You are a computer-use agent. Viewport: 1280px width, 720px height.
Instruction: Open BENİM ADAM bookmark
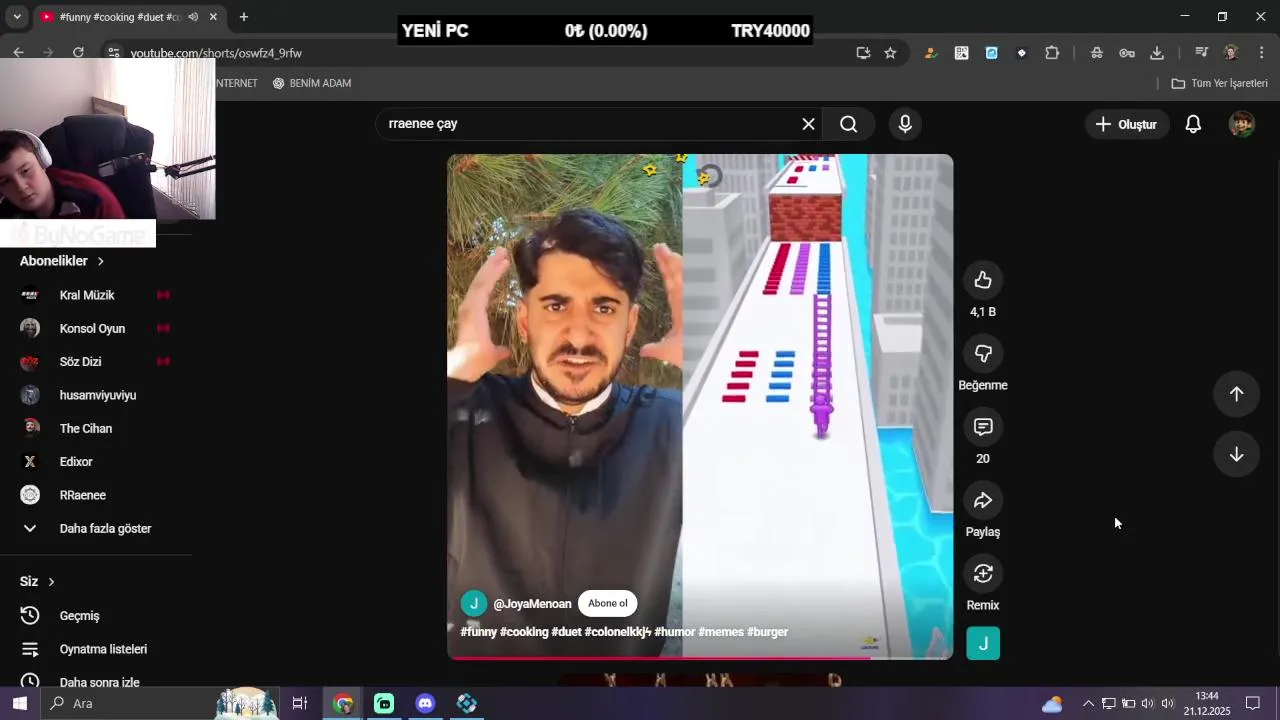(x=312, y=83)
